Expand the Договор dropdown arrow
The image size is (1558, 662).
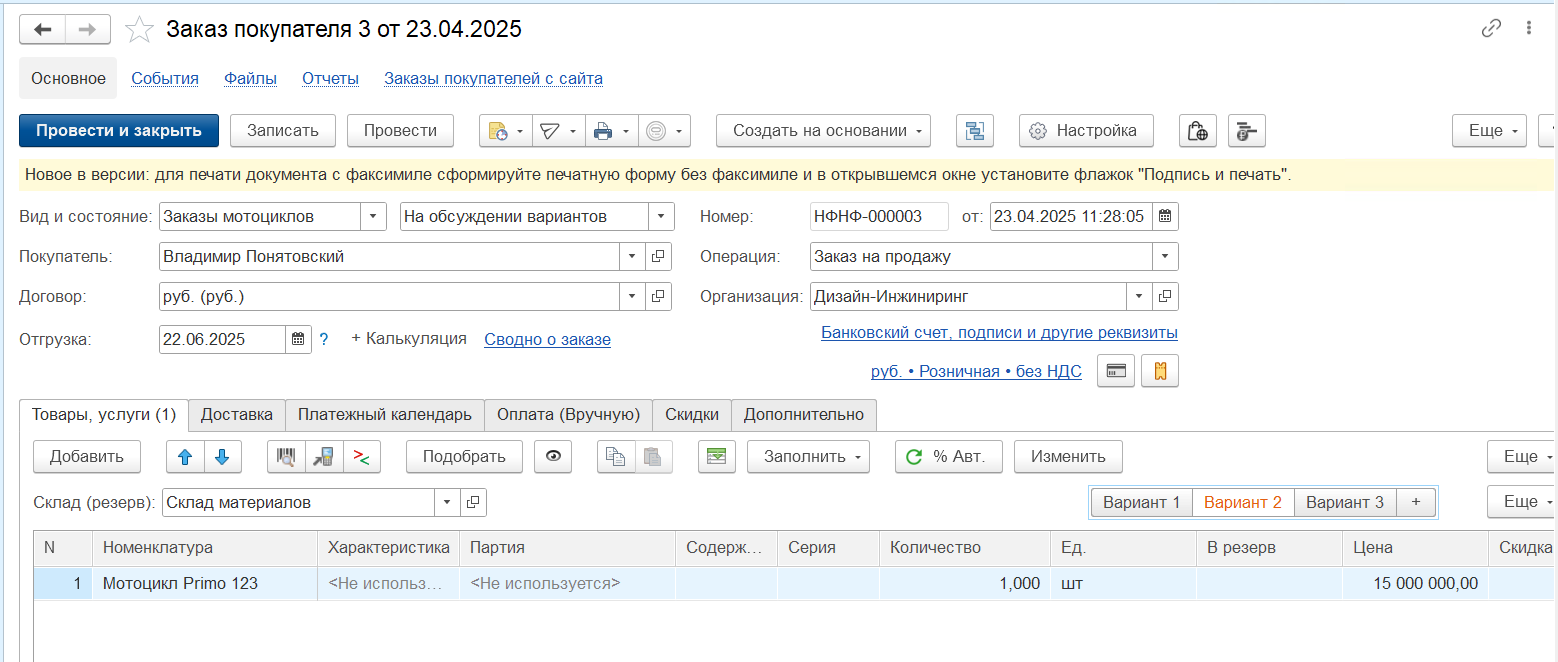pyautogui.click(x=632, y=297)
